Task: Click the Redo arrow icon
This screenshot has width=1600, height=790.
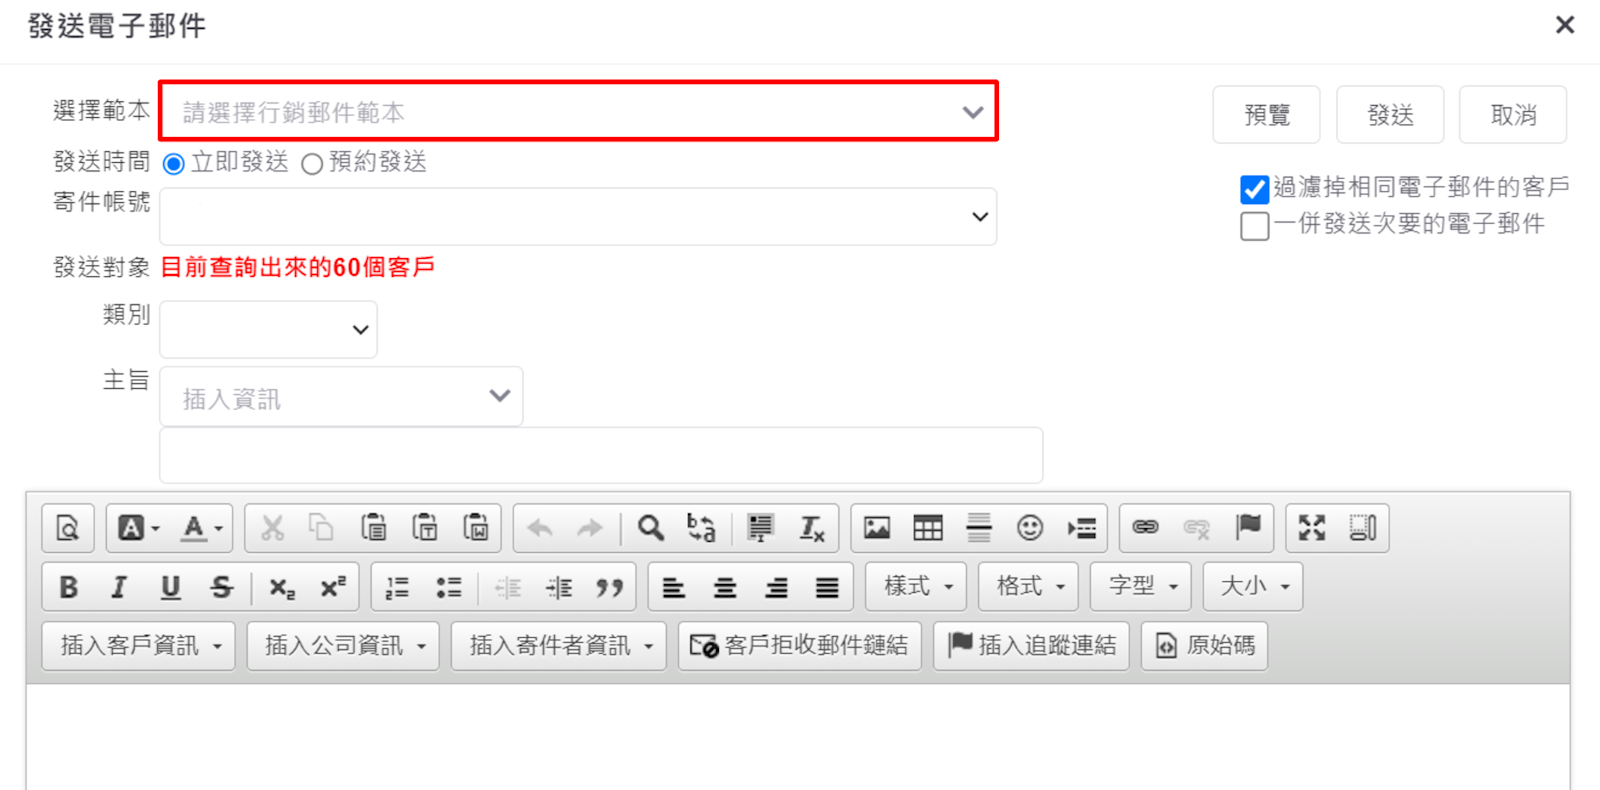Action: [x=590, y=528]
